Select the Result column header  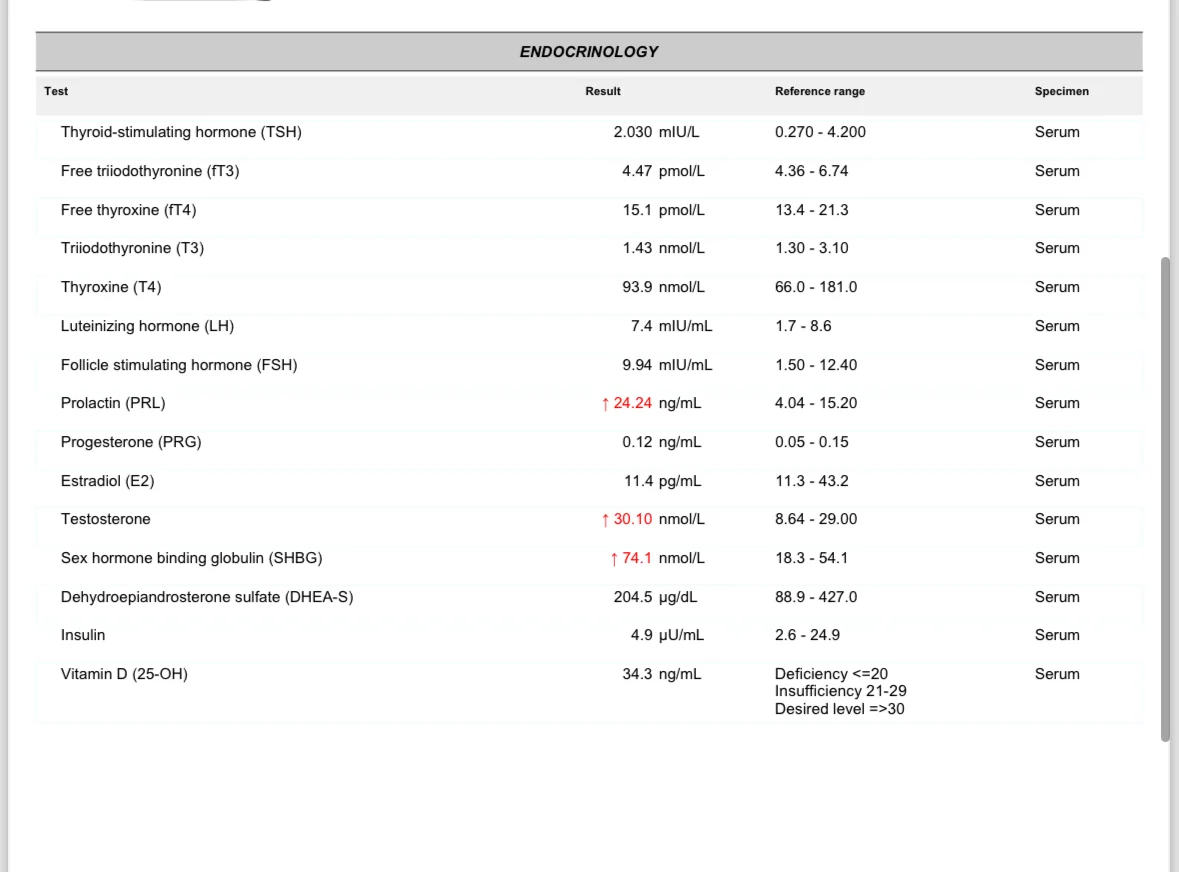click(x=603, y=91)
